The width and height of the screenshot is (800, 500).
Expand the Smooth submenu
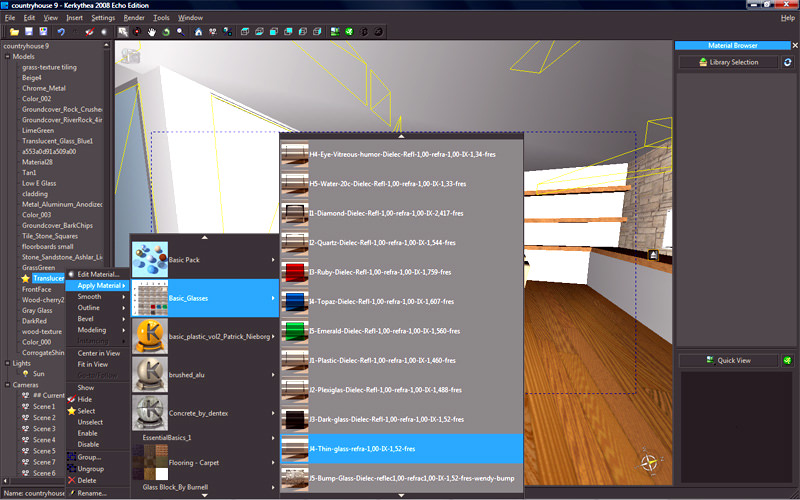tap(97, 296)
